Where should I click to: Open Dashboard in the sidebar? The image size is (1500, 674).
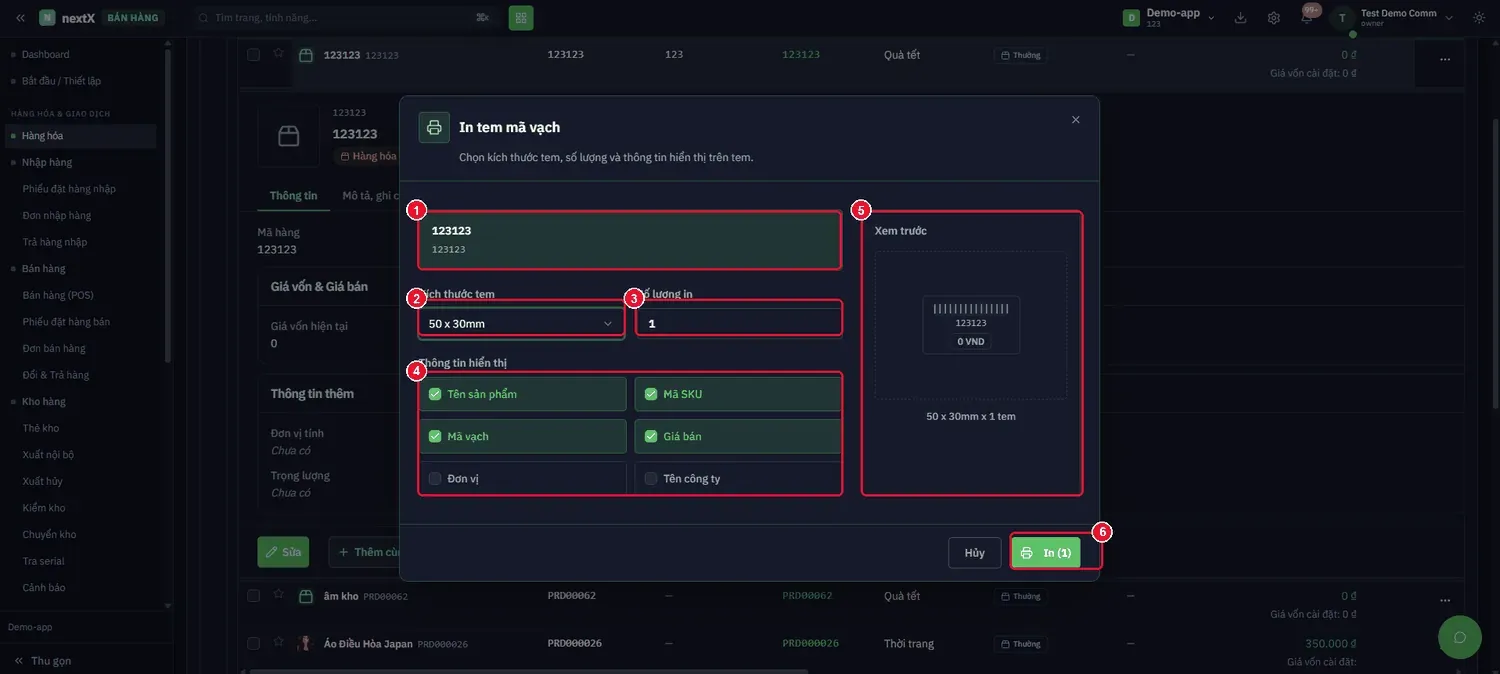point(46,54)
